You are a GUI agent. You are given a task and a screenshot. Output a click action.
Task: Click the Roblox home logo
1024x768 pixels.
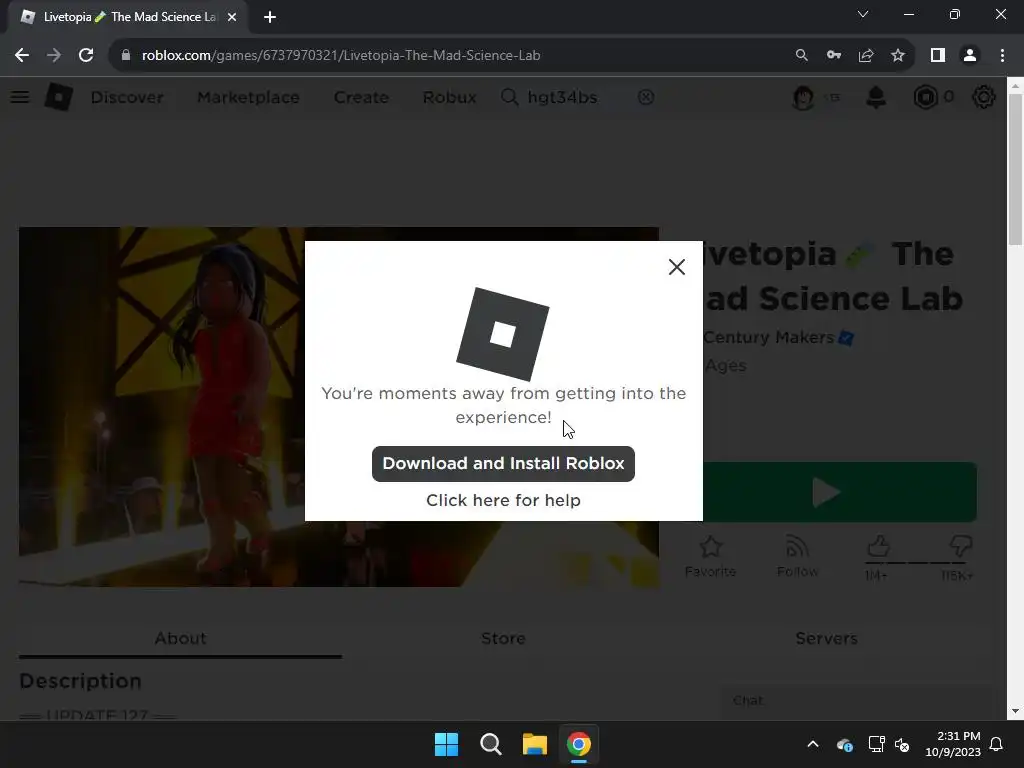pyautogui.click(x=58, y=97)
